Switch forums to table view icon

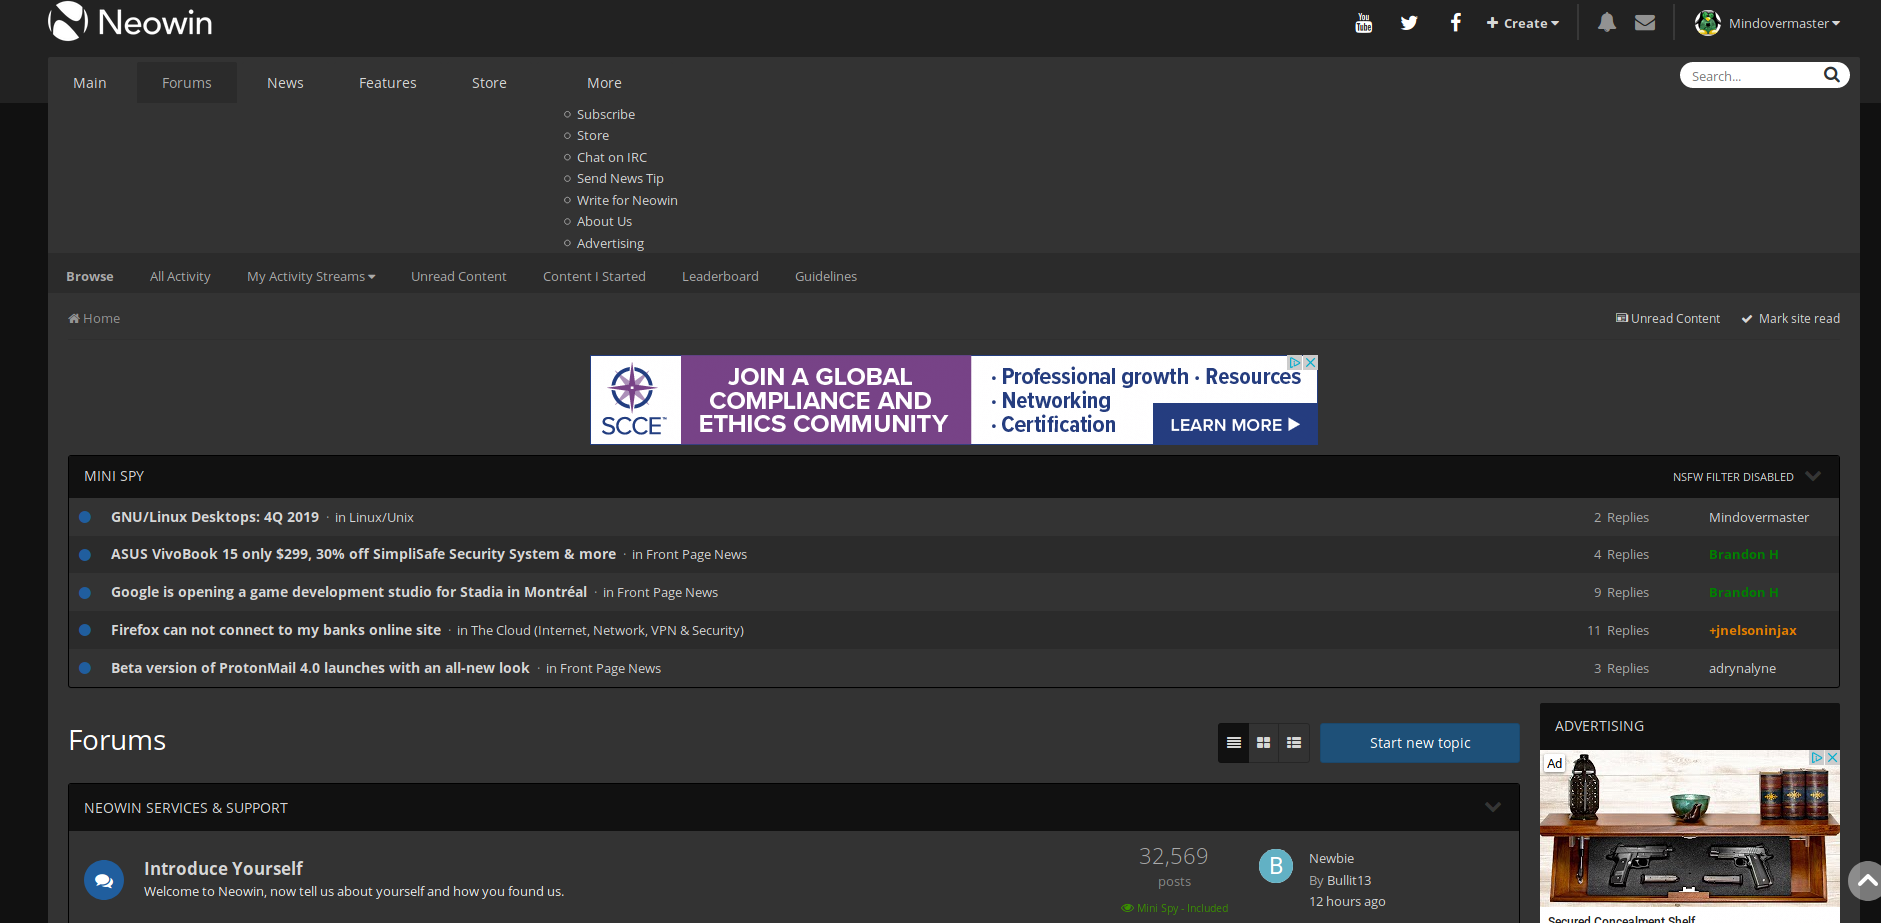coord(1234,743)
